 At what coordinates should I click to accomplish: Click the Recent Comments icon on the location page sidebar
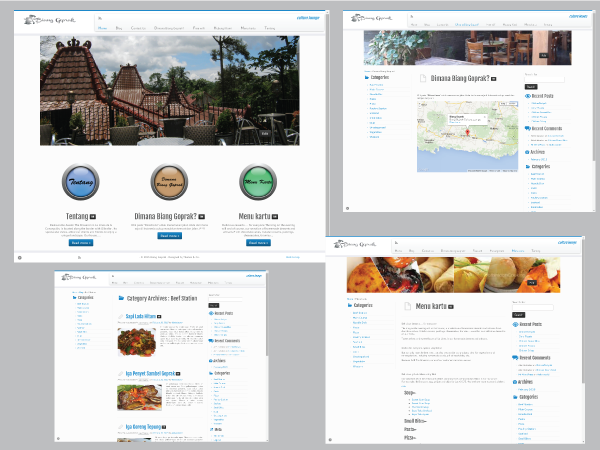pos(528,129)
